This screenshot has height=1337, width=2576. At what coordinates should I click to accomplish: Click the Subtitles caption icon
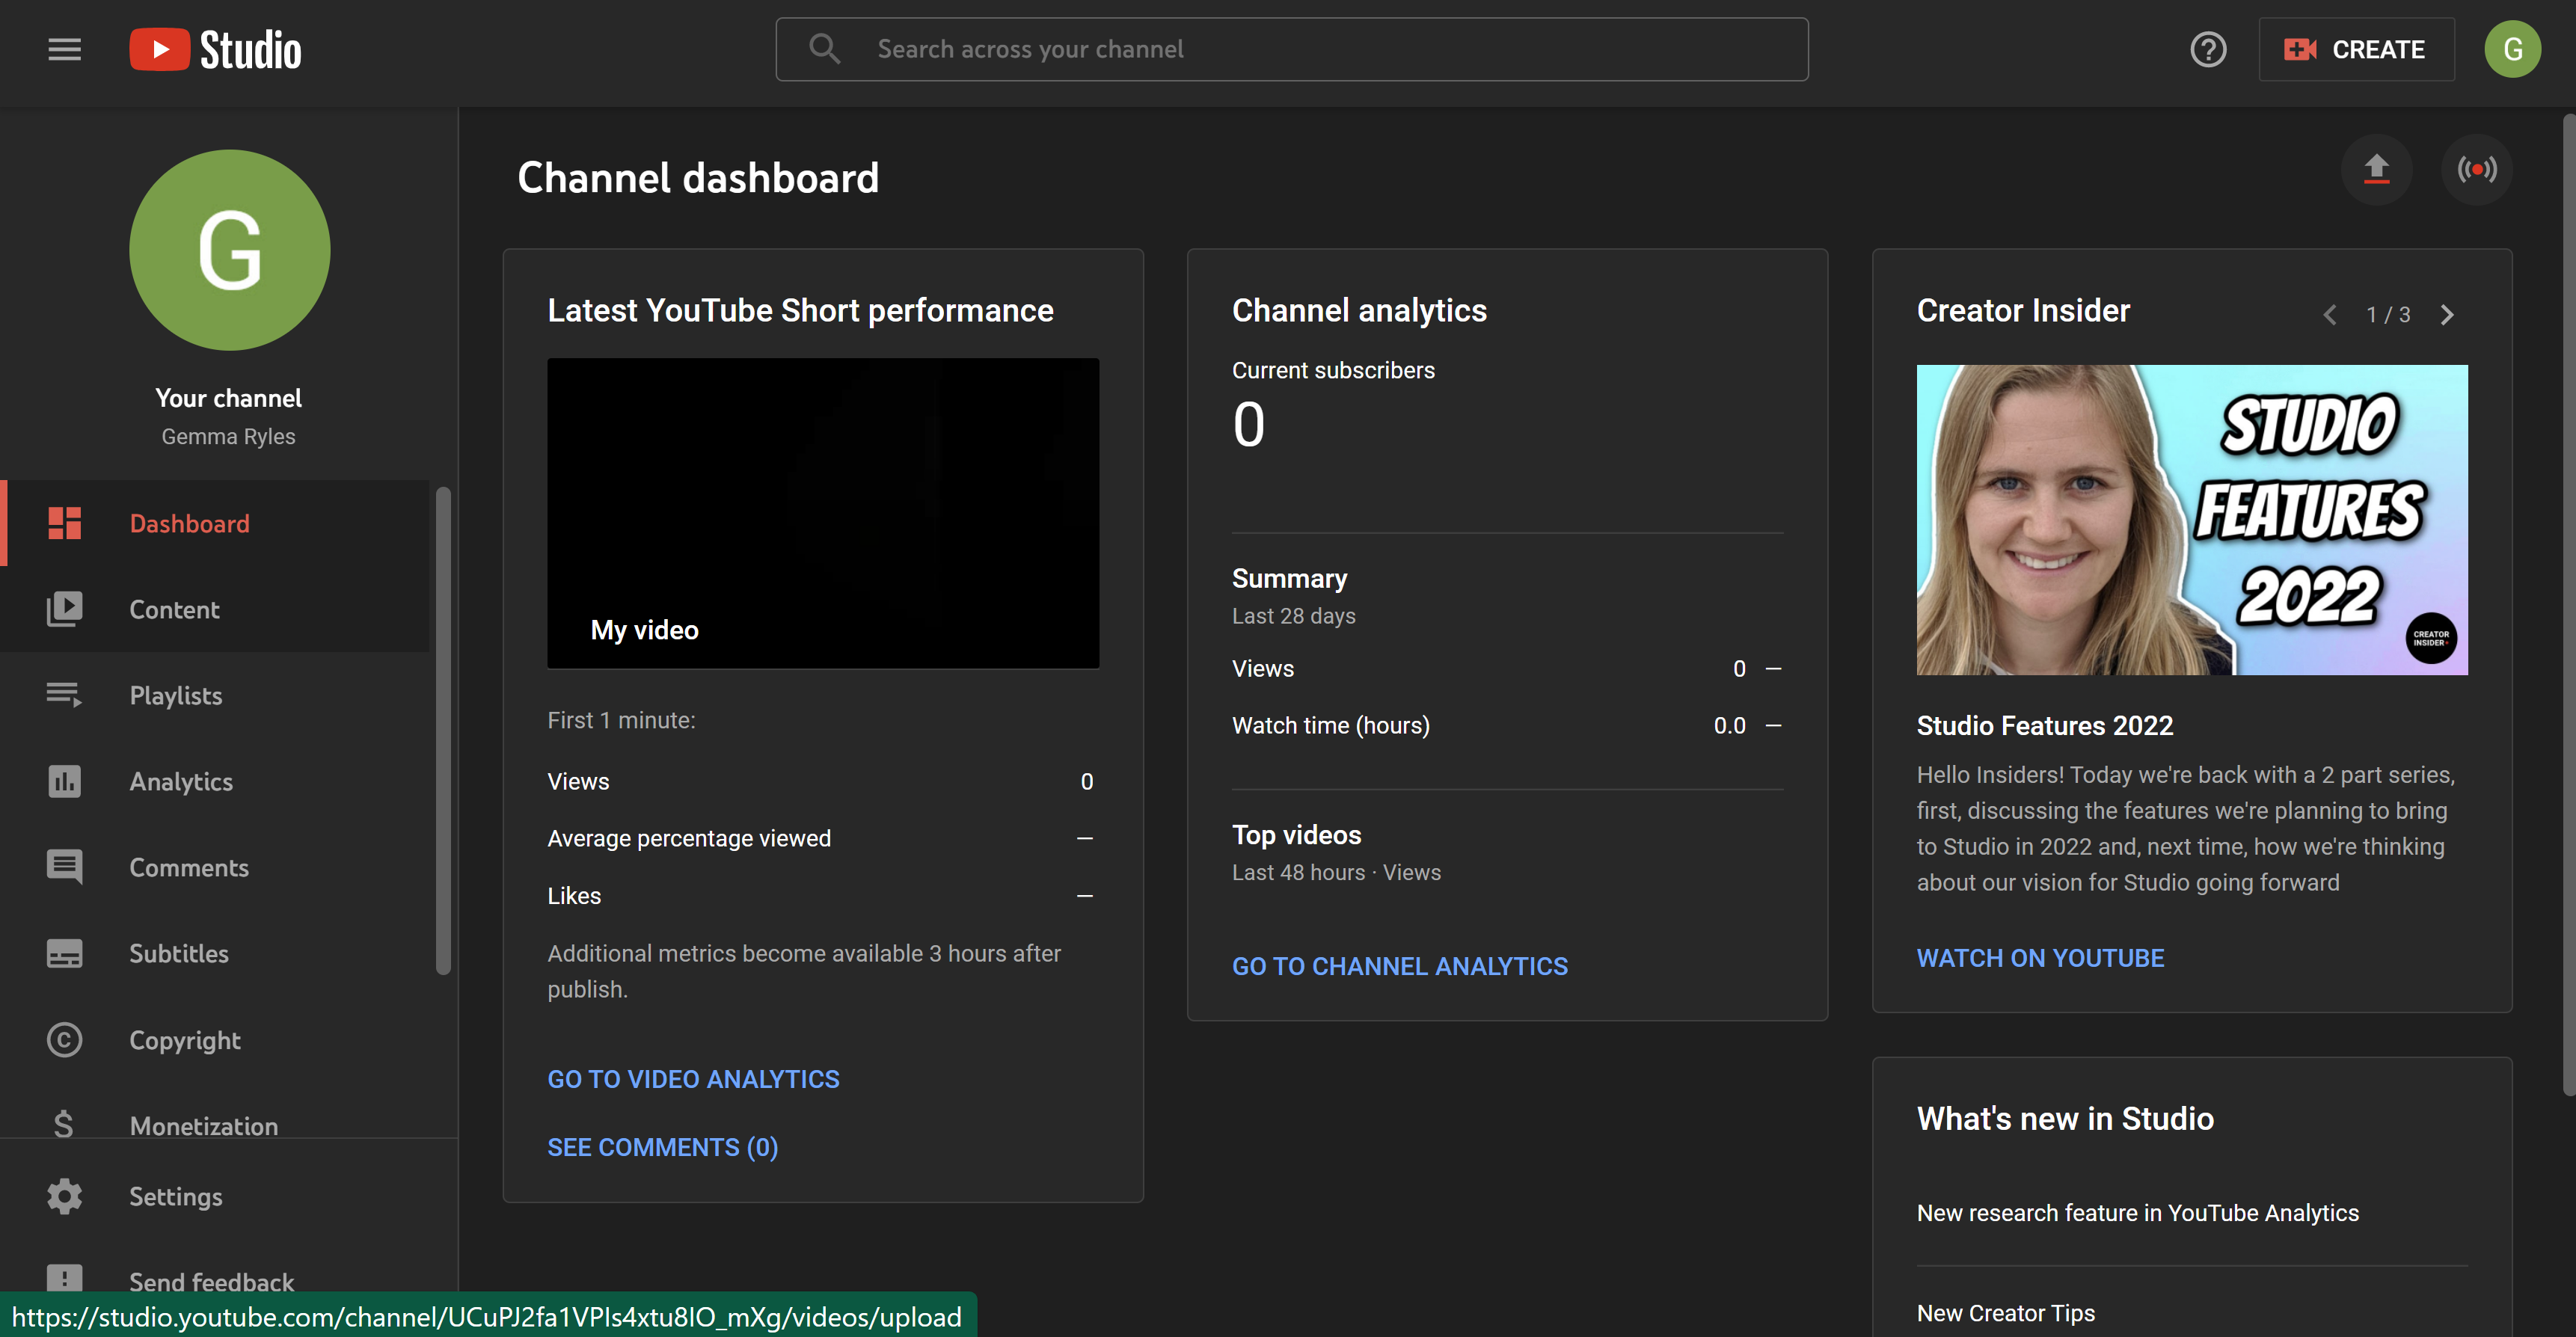point(64,953)
